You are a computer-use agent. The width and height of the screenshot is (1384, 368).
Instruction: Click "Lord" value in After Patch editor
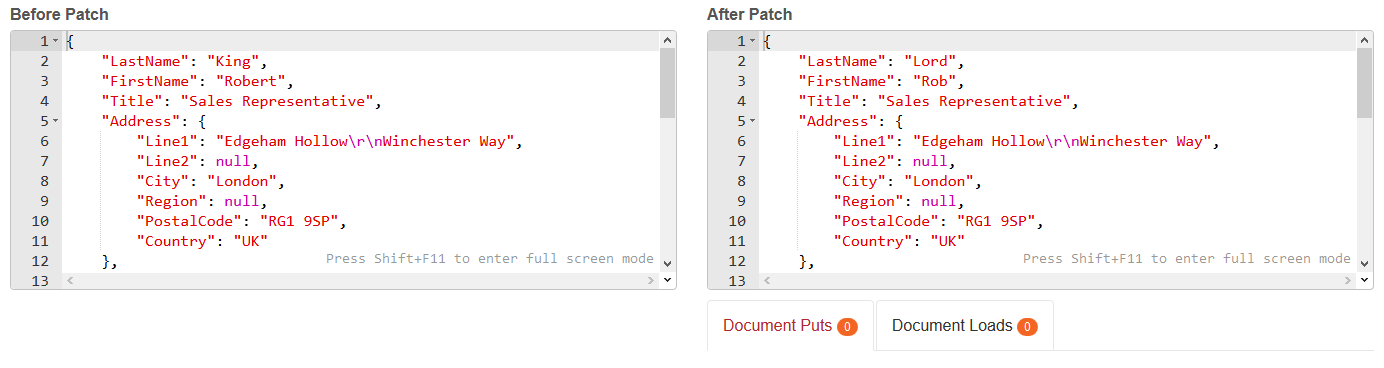coord(930,61)
